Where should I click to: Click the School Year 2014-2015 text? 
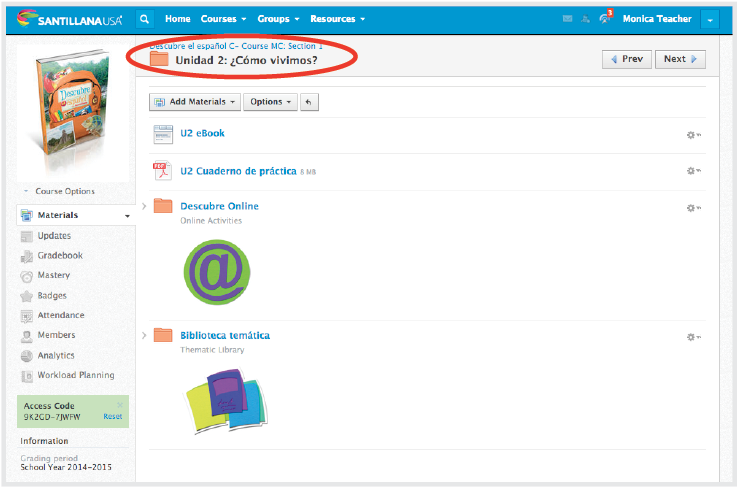[66, 467]
